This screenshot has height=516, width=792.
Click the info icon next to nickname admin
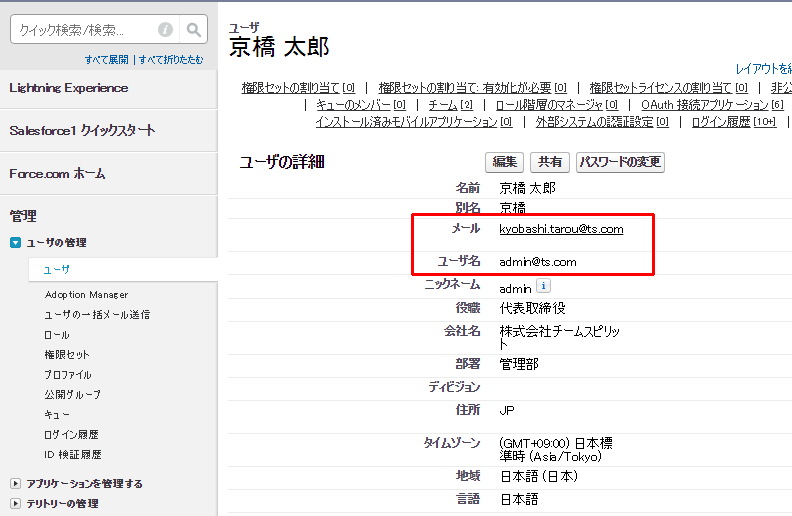[x=543, y=287]
